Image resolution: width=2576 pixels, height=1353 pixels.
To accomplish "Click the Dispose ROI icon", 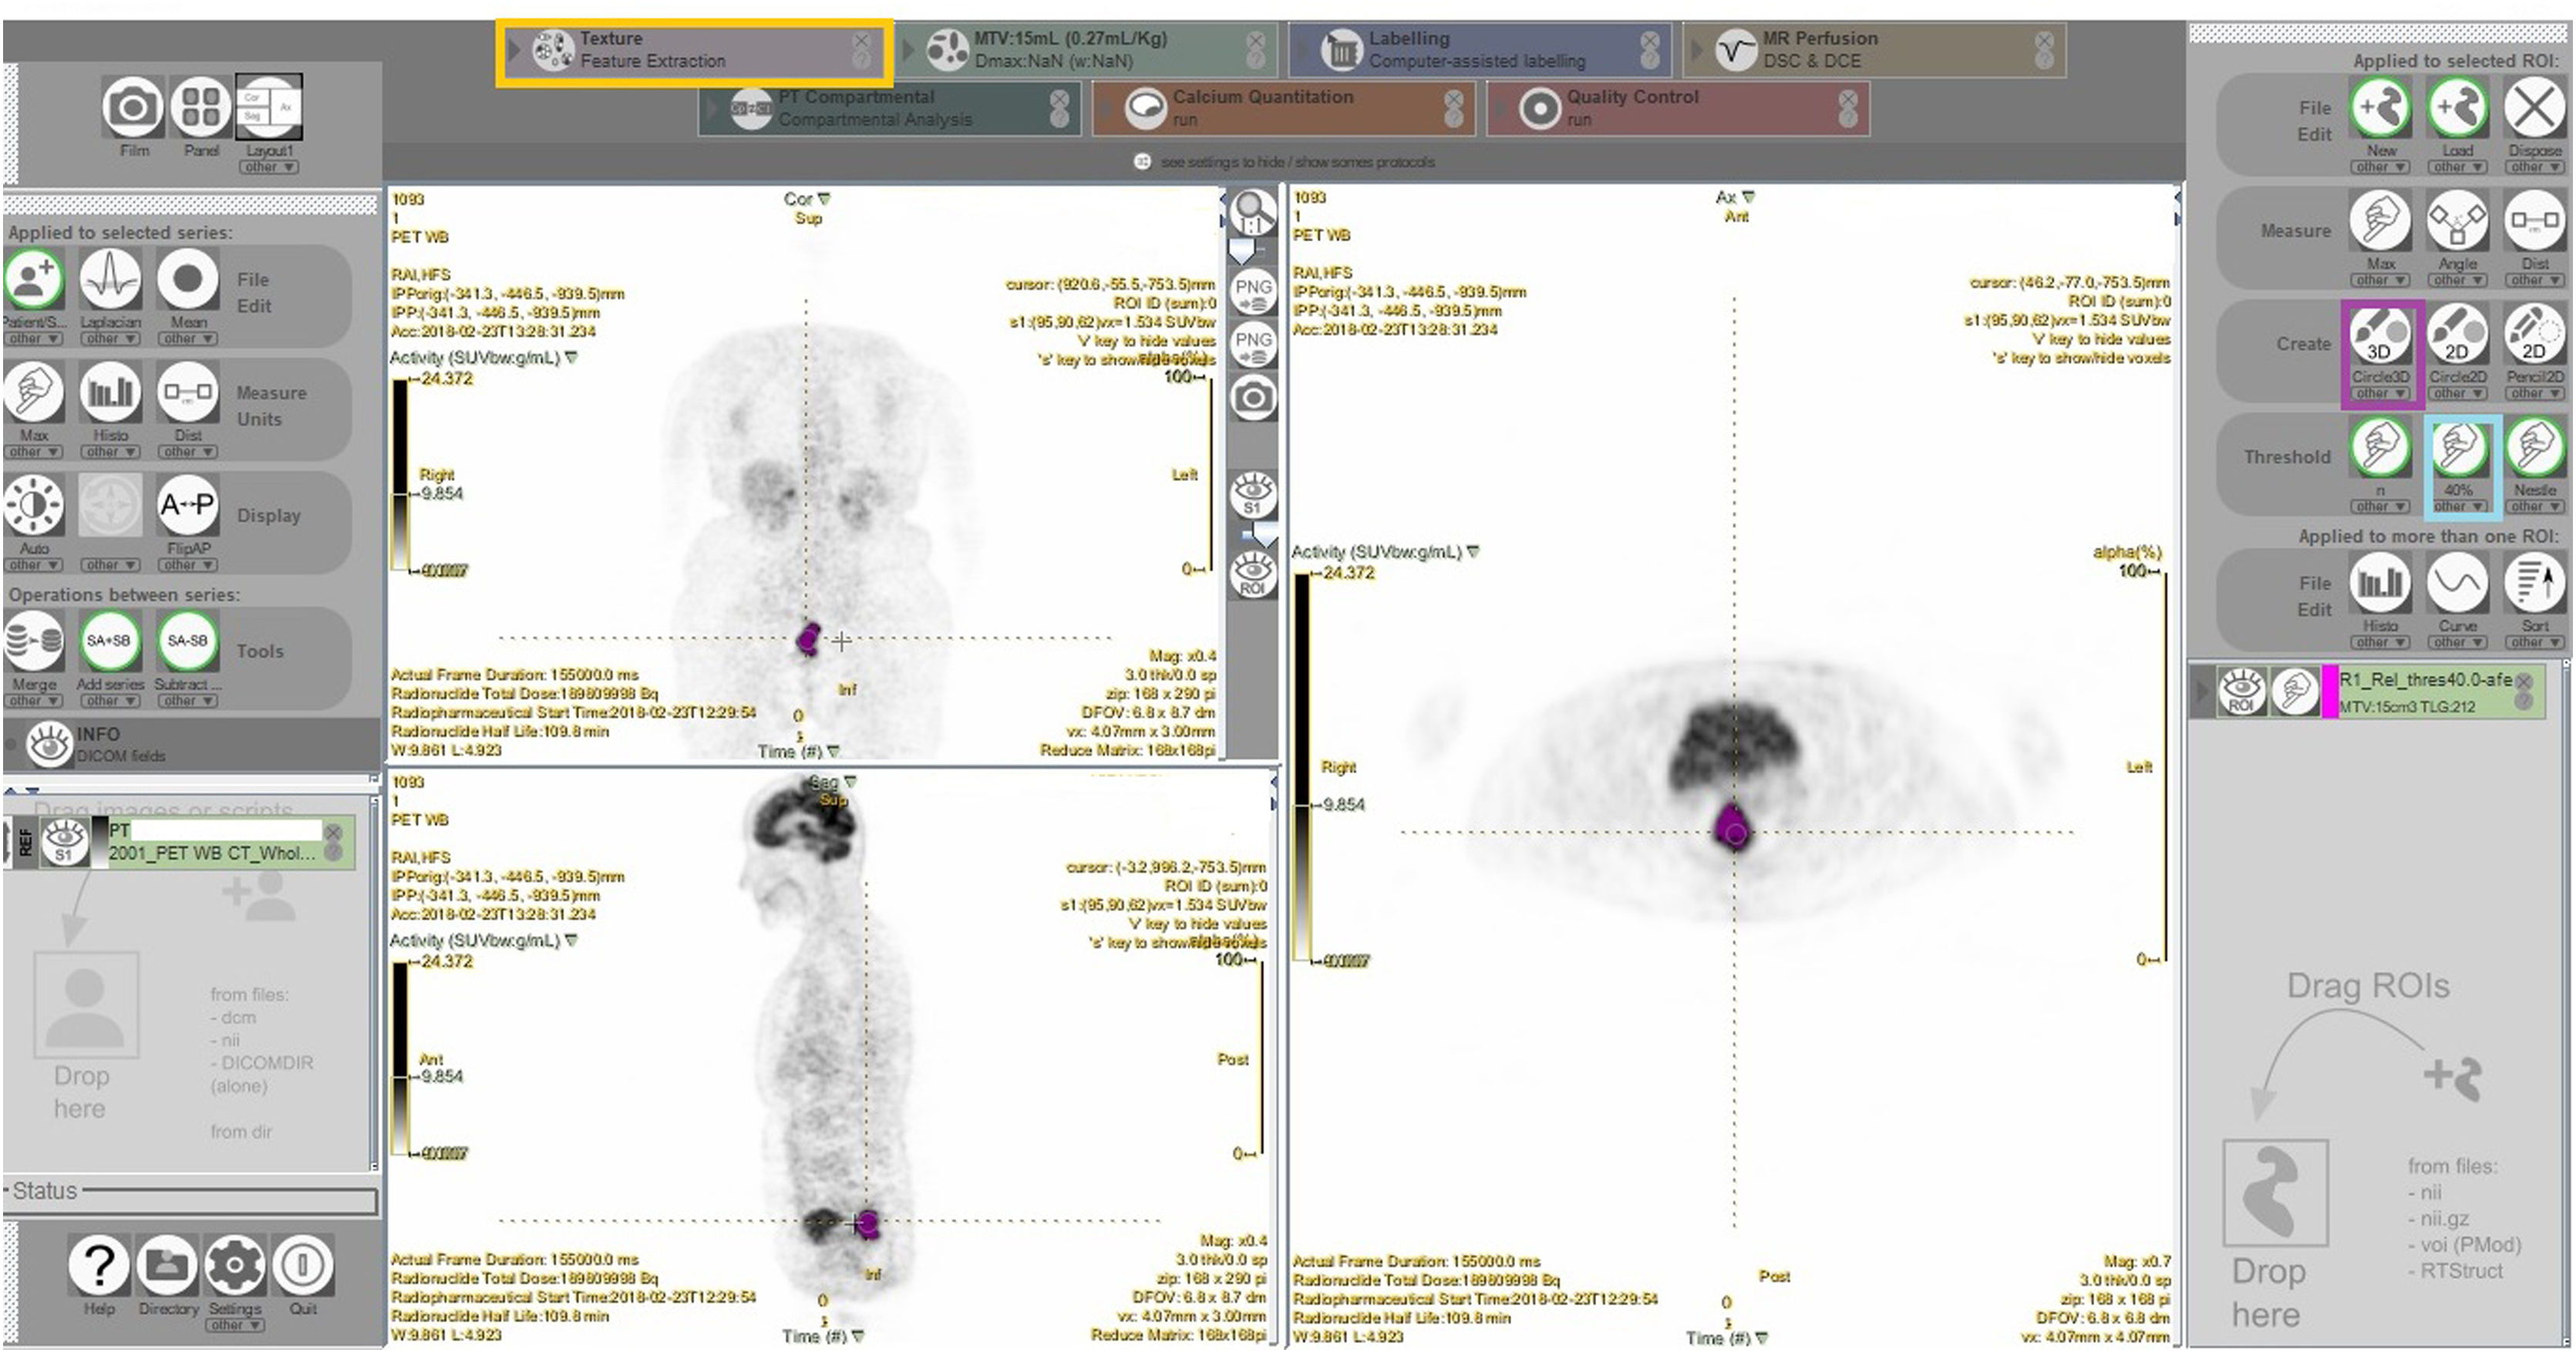I will (2534, 108).
